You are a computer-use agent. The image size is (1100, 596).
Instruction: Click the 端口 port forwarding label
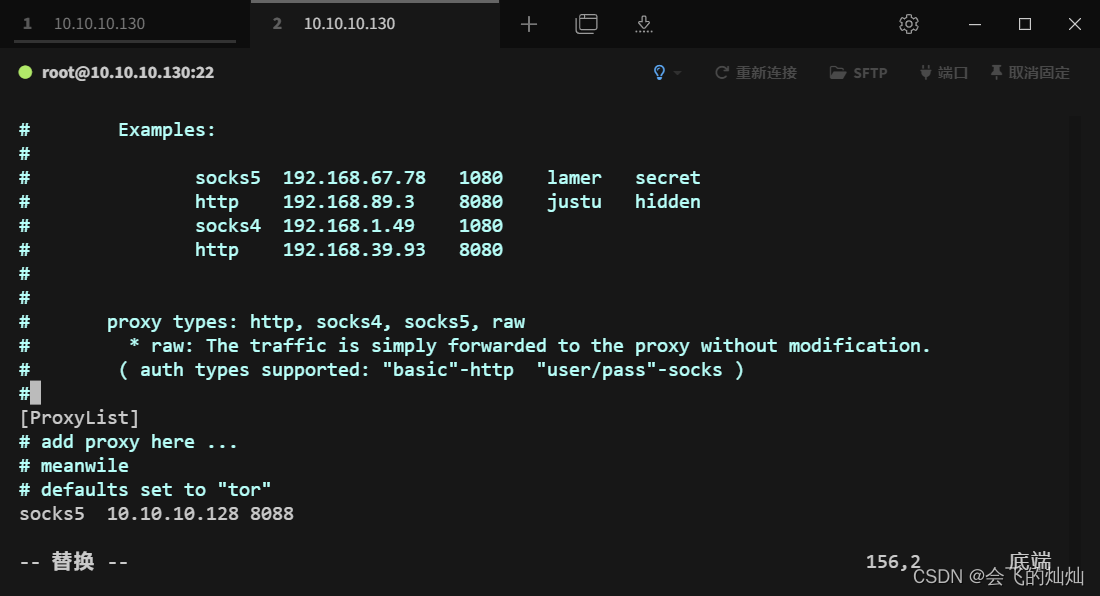pyautogui.click(x=950, y=72)
